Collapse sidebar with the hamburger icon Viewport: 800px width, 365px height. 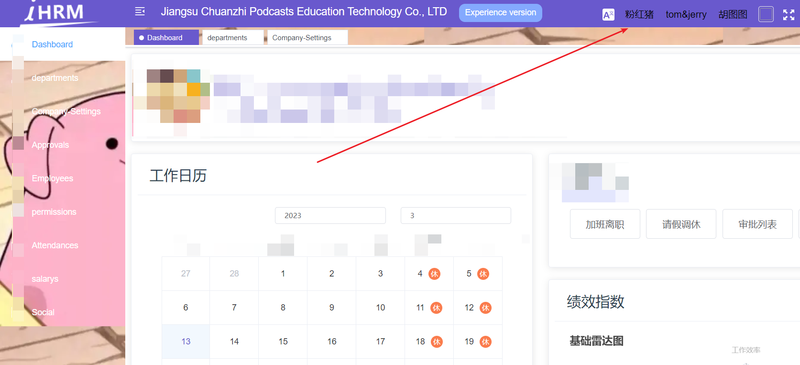pyautogui.click(x=140, y=12)
